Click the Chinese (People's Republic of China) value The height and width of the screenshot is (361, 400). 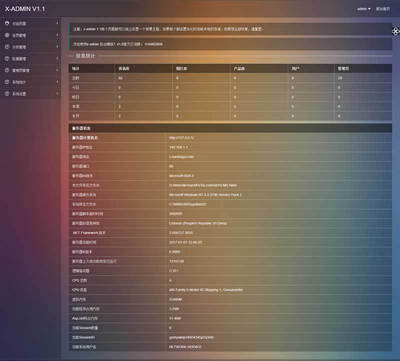[x=198, y=223]
